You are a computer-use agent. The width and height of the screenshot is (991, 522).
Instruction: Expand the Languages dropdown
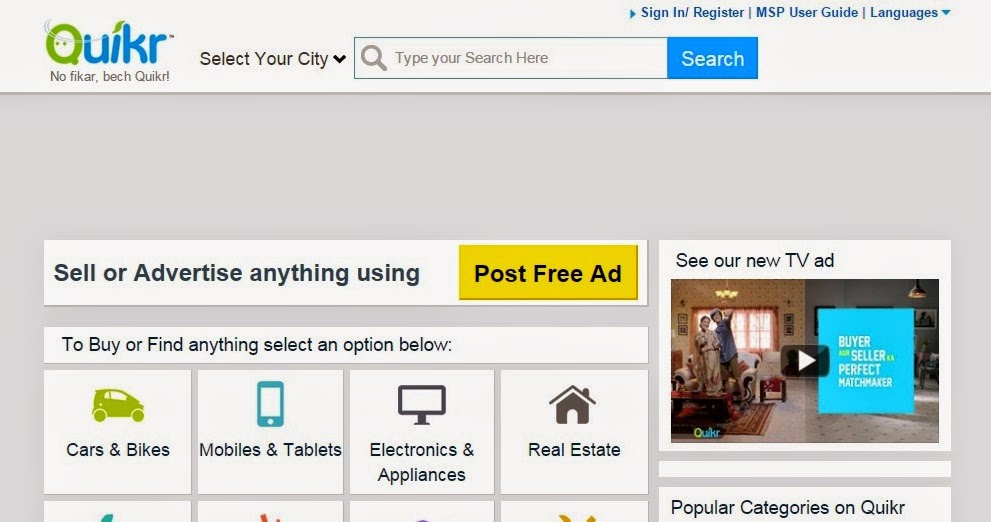pos(910,13)
